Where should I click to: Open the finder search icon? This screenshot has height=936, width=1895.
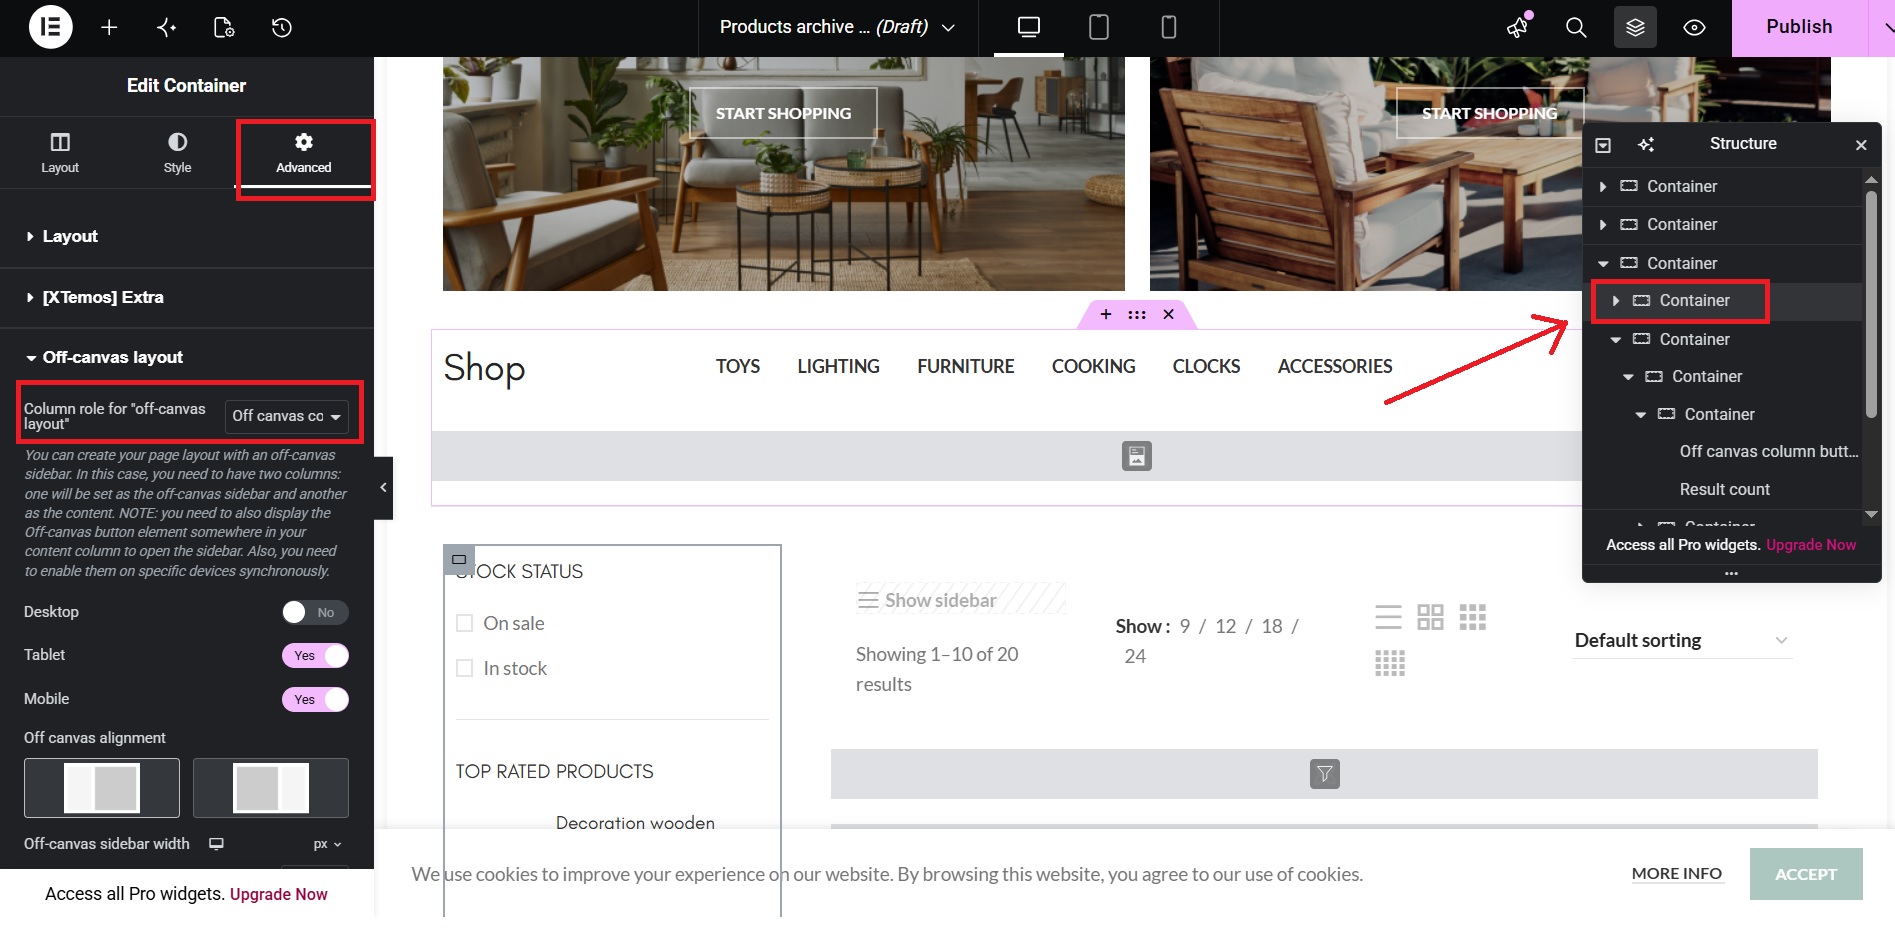click(x=1576, y=27)
